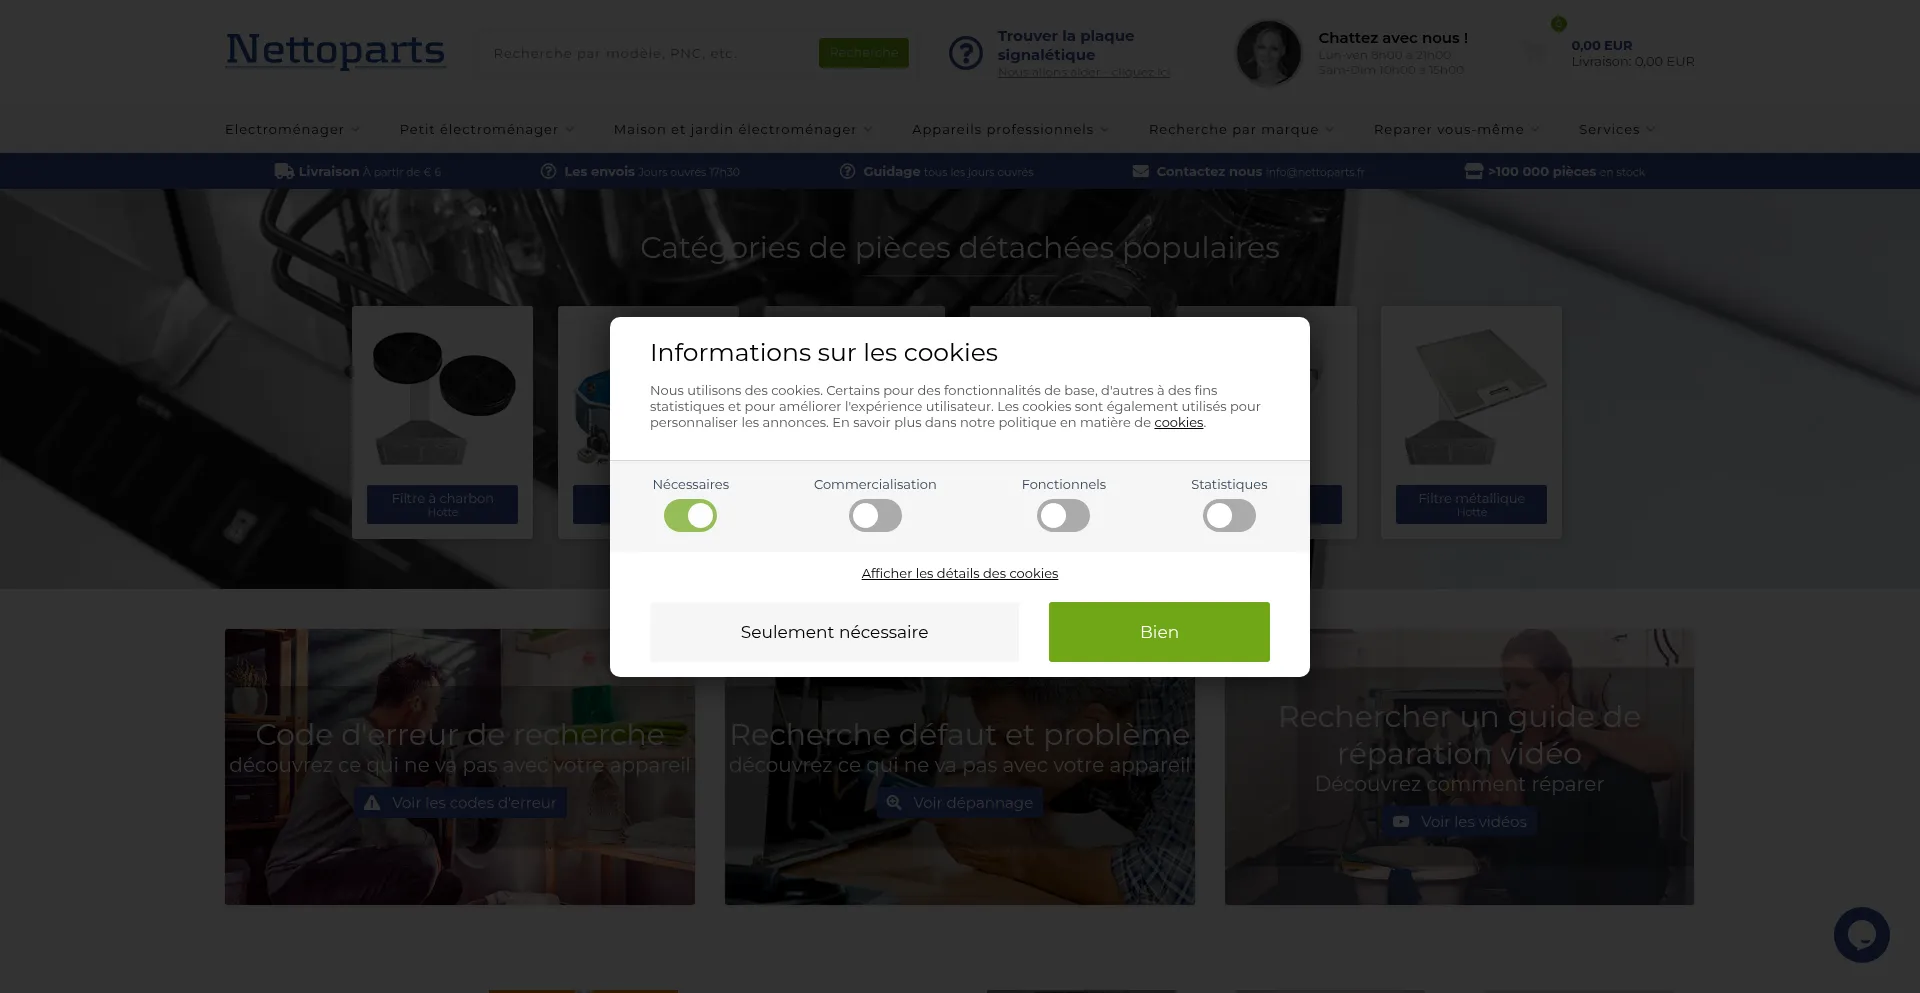
Task: Click the green Bien button
Action: click(1159, 632)
